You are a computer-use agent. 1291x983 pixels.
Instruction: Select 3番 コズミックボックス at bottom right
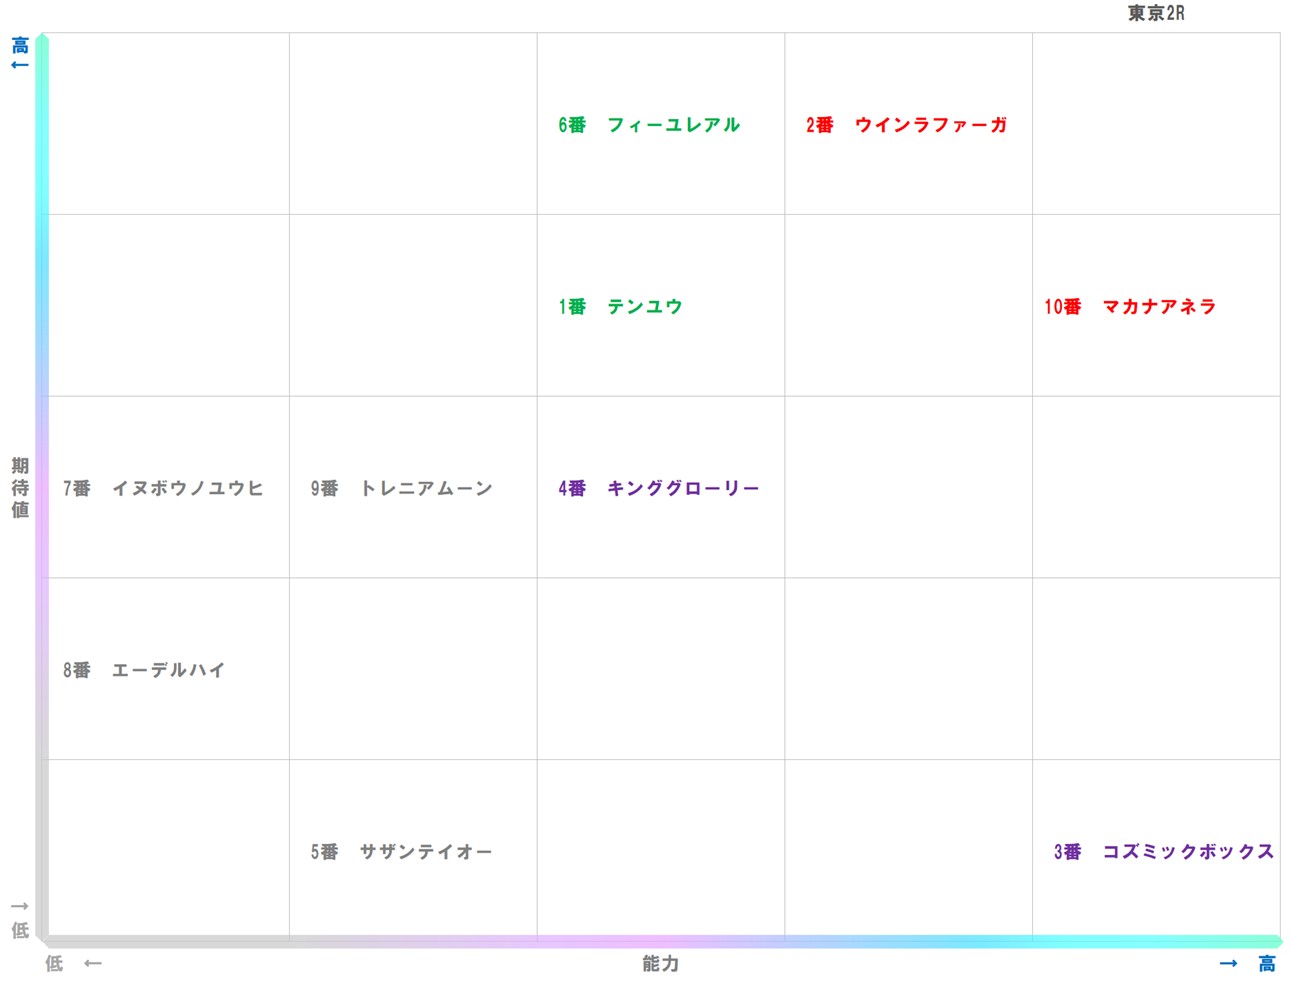point(1163,852)
